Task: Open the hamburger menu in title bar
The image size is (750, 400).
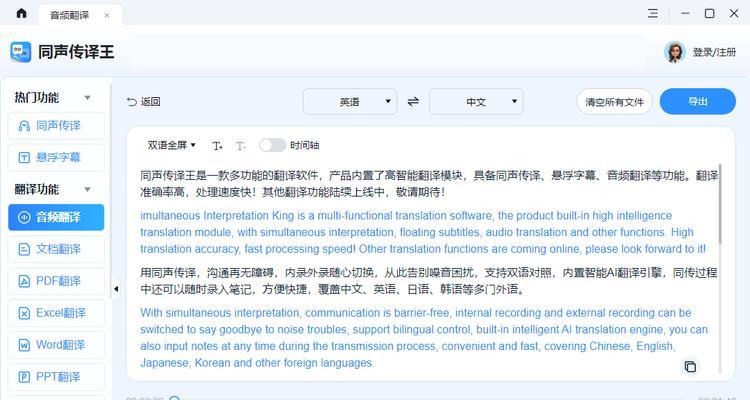Action: 653,13
